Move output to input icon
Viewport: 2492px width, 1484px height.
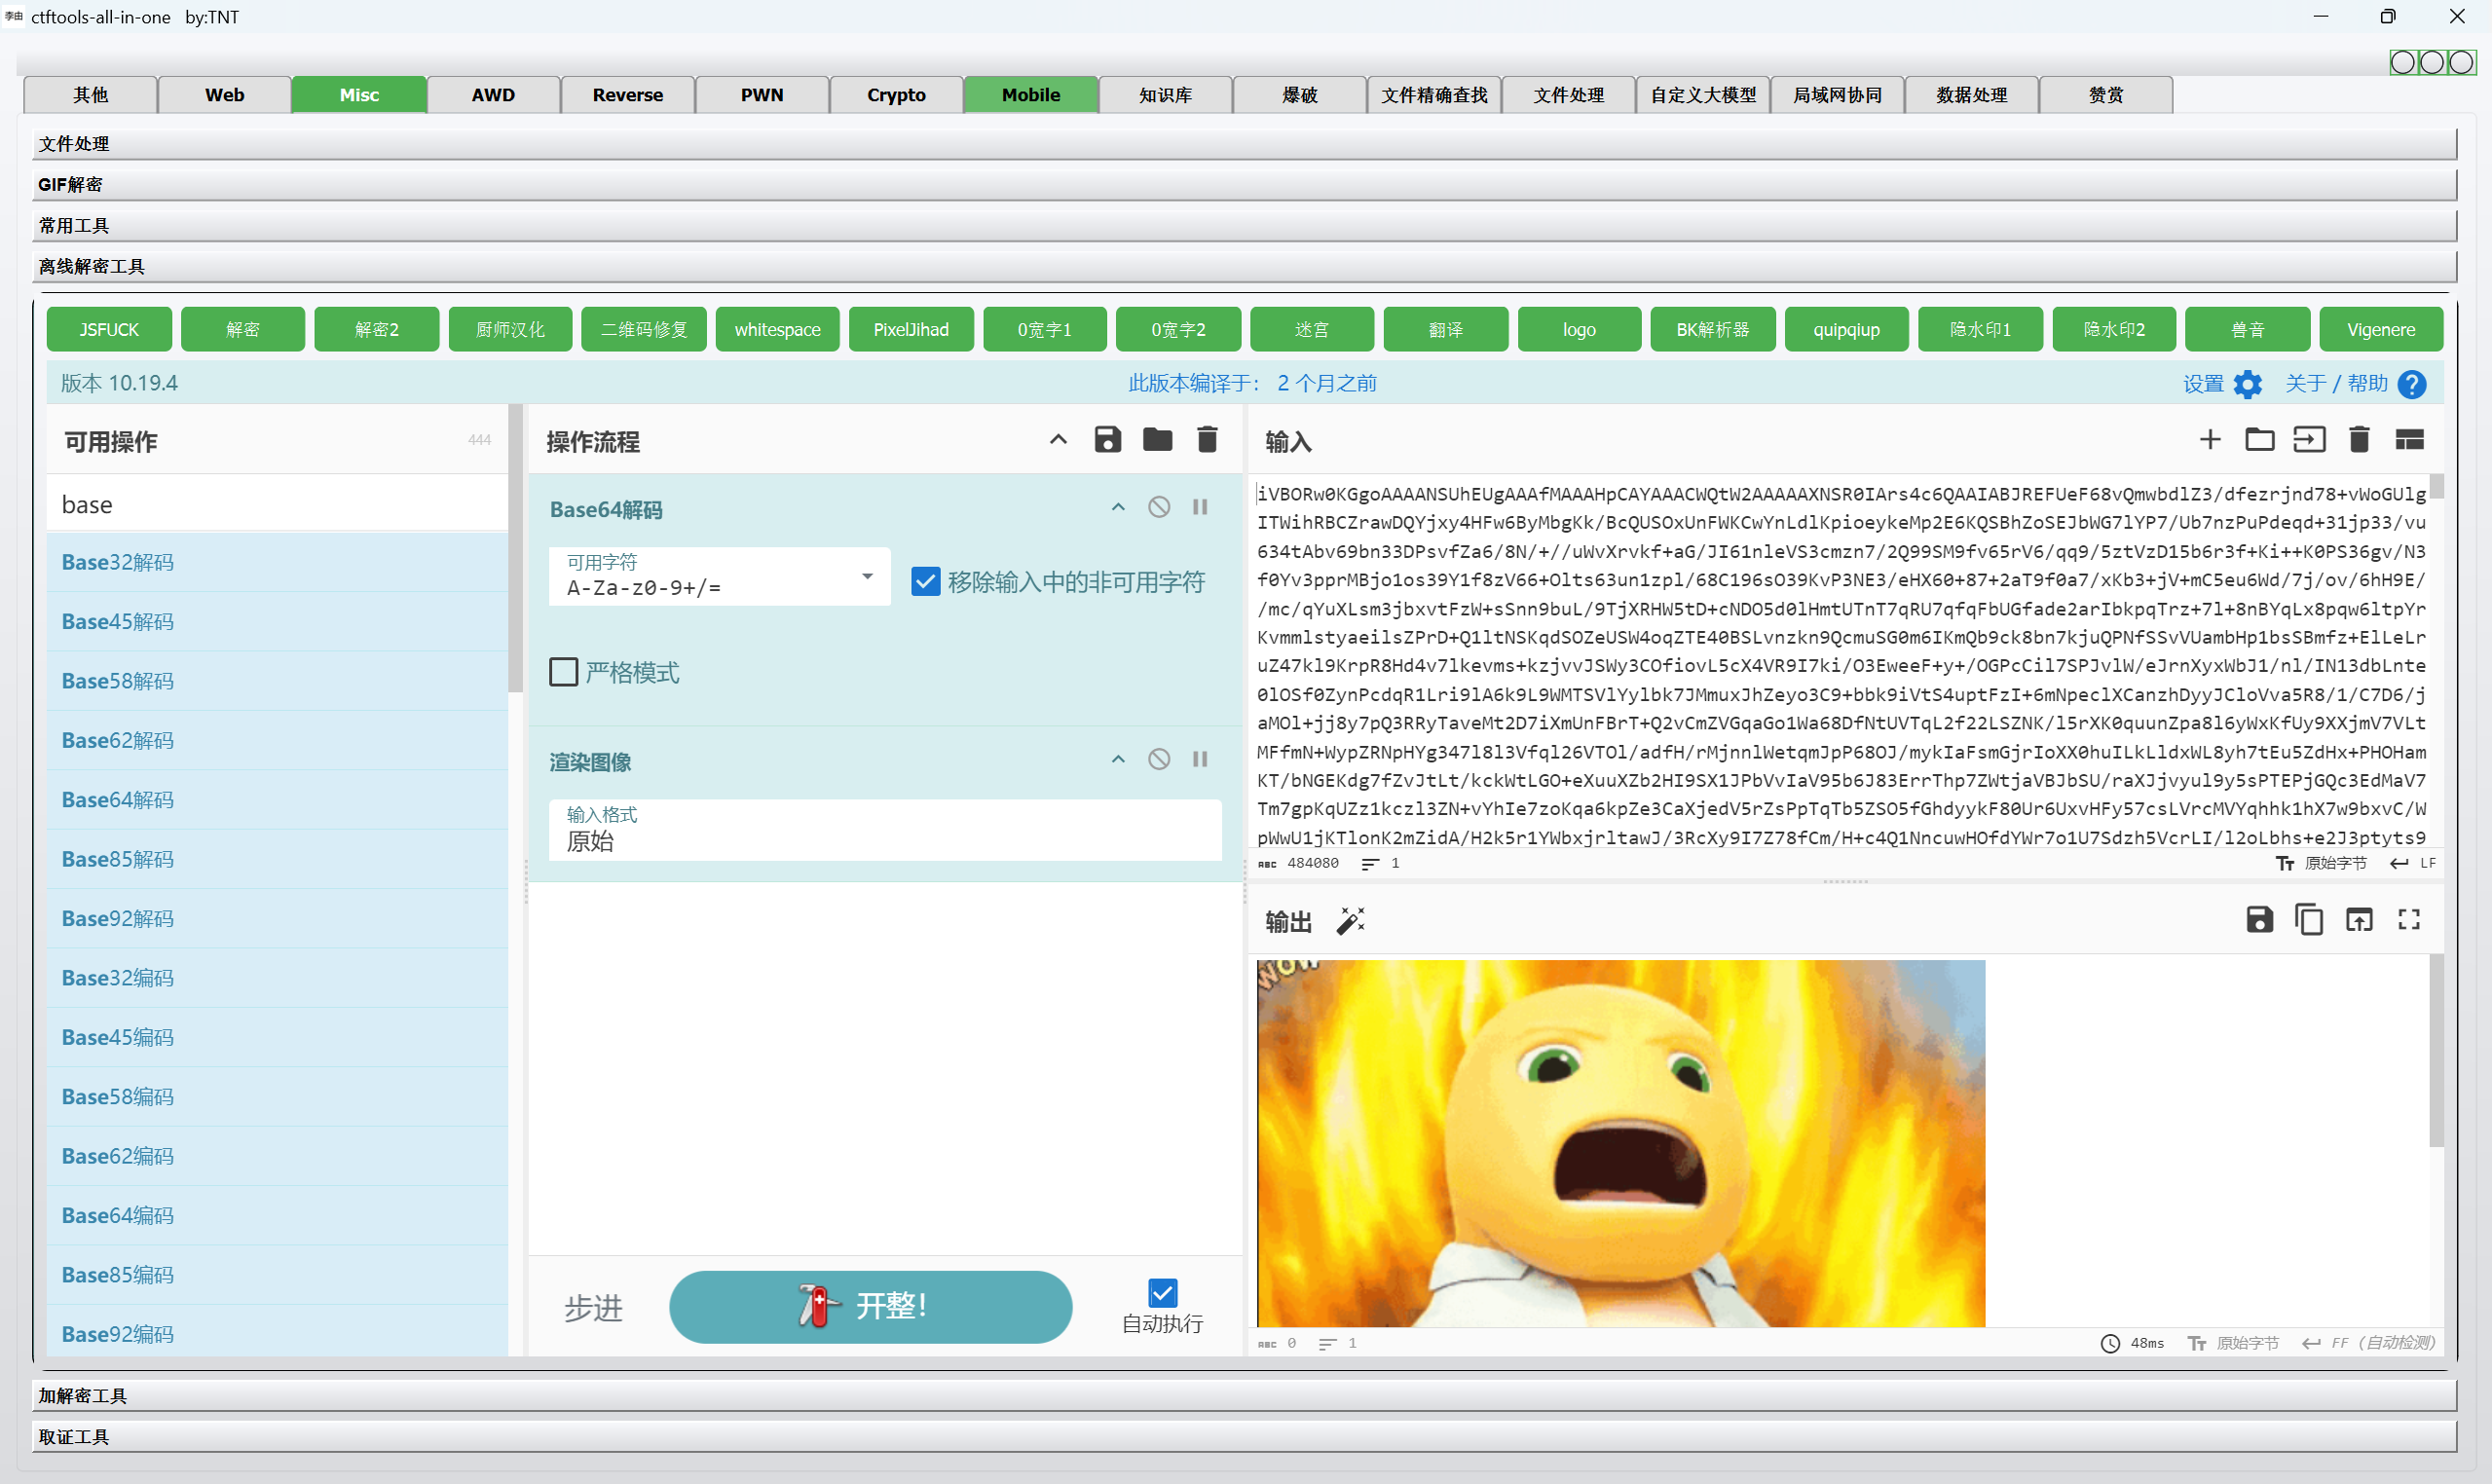click(2358, 919)
